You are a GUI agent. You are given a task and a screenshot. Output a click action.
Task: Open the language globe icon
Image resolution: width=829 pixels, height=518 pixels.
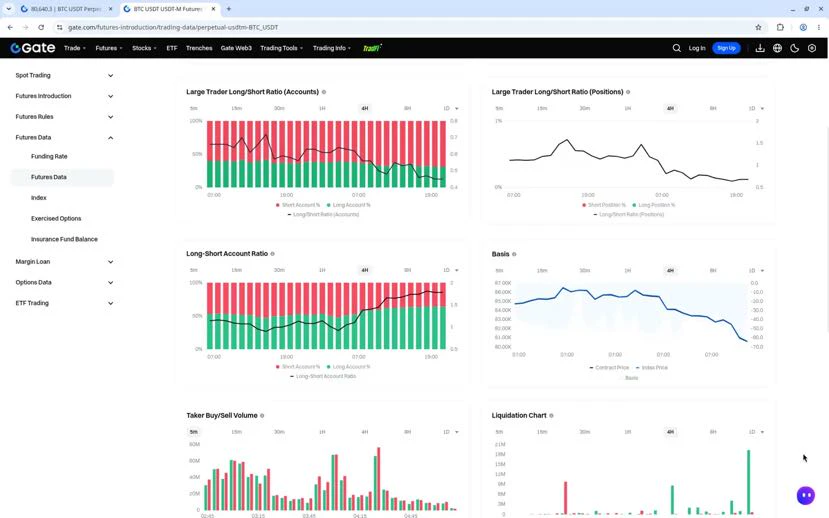pos(777,48)
